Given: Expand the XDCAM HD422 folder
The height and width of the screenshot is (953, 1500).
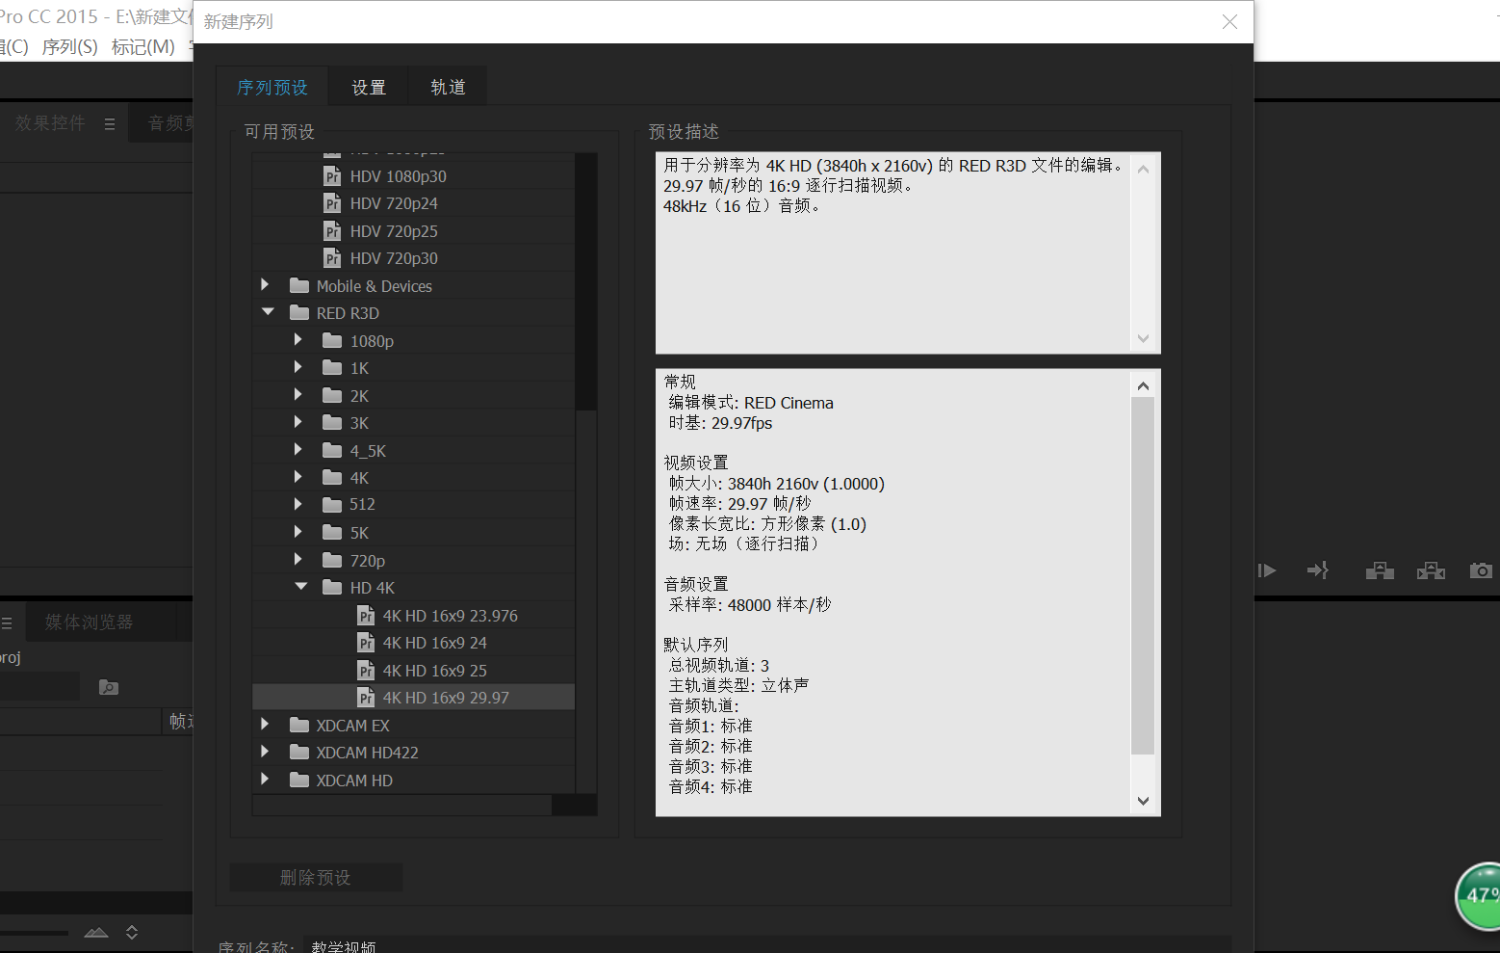Looking at the screenshot, I should coord(265,751).
